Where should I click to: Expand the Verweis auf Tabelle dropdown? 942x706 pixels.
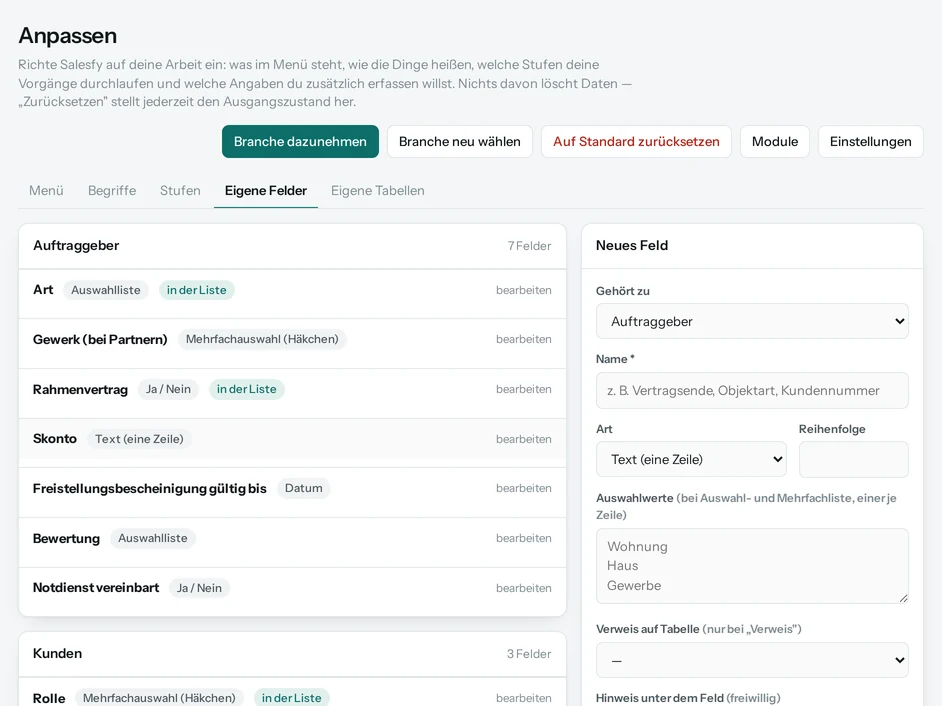[752, 660]
